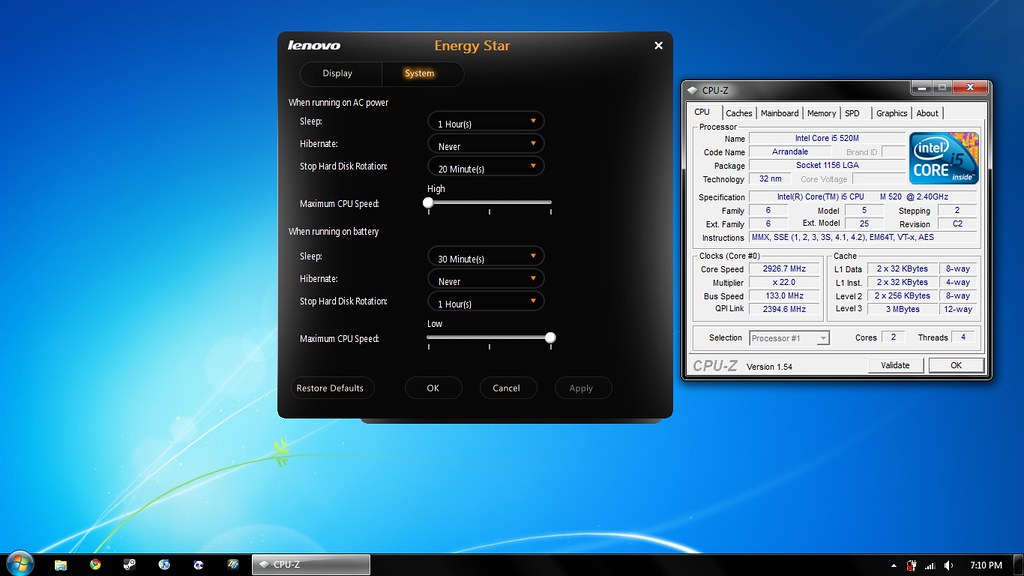Select the CPU tab in CPU-Z
1024x576 pixels.
[x=702, y=112]
